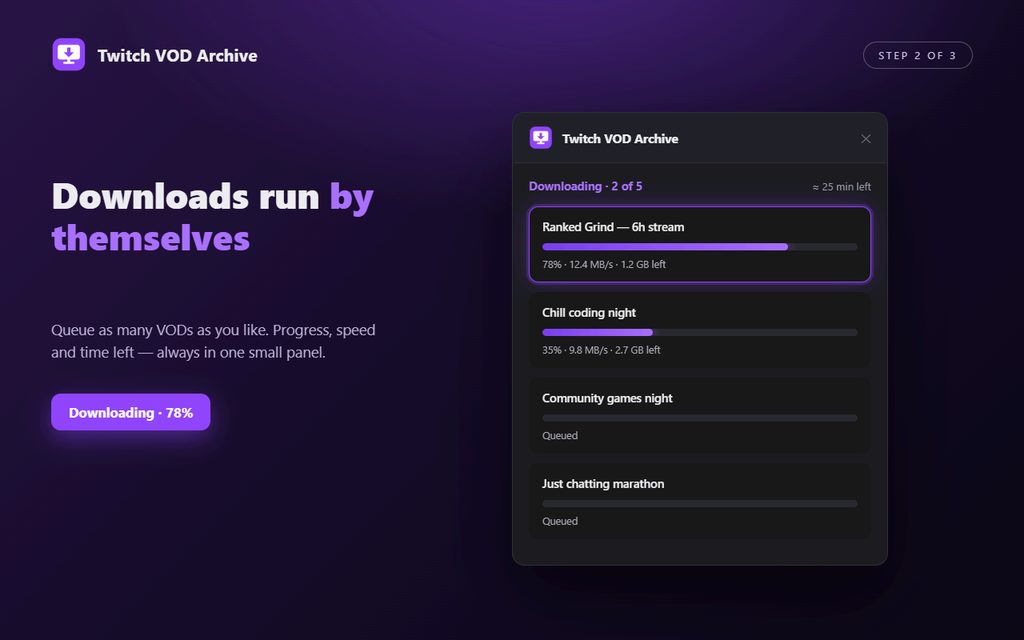Click the Just chatting marathon progress bar
Screen dimensions: 1024x640
click(x=699, y=504)
